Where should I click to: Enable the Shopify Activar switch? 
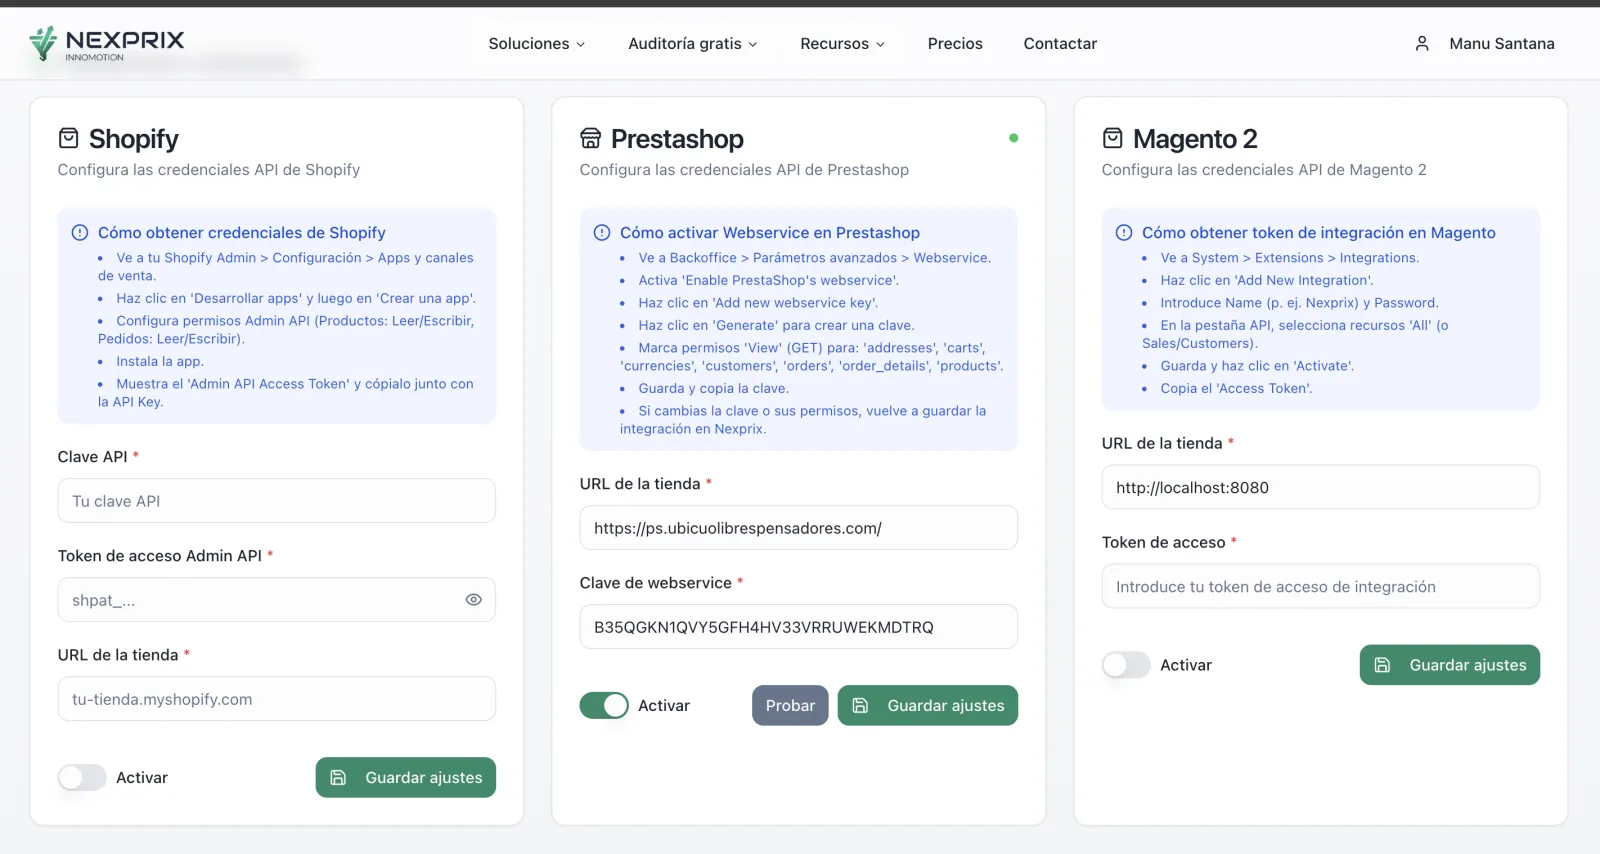pos(82,778)
